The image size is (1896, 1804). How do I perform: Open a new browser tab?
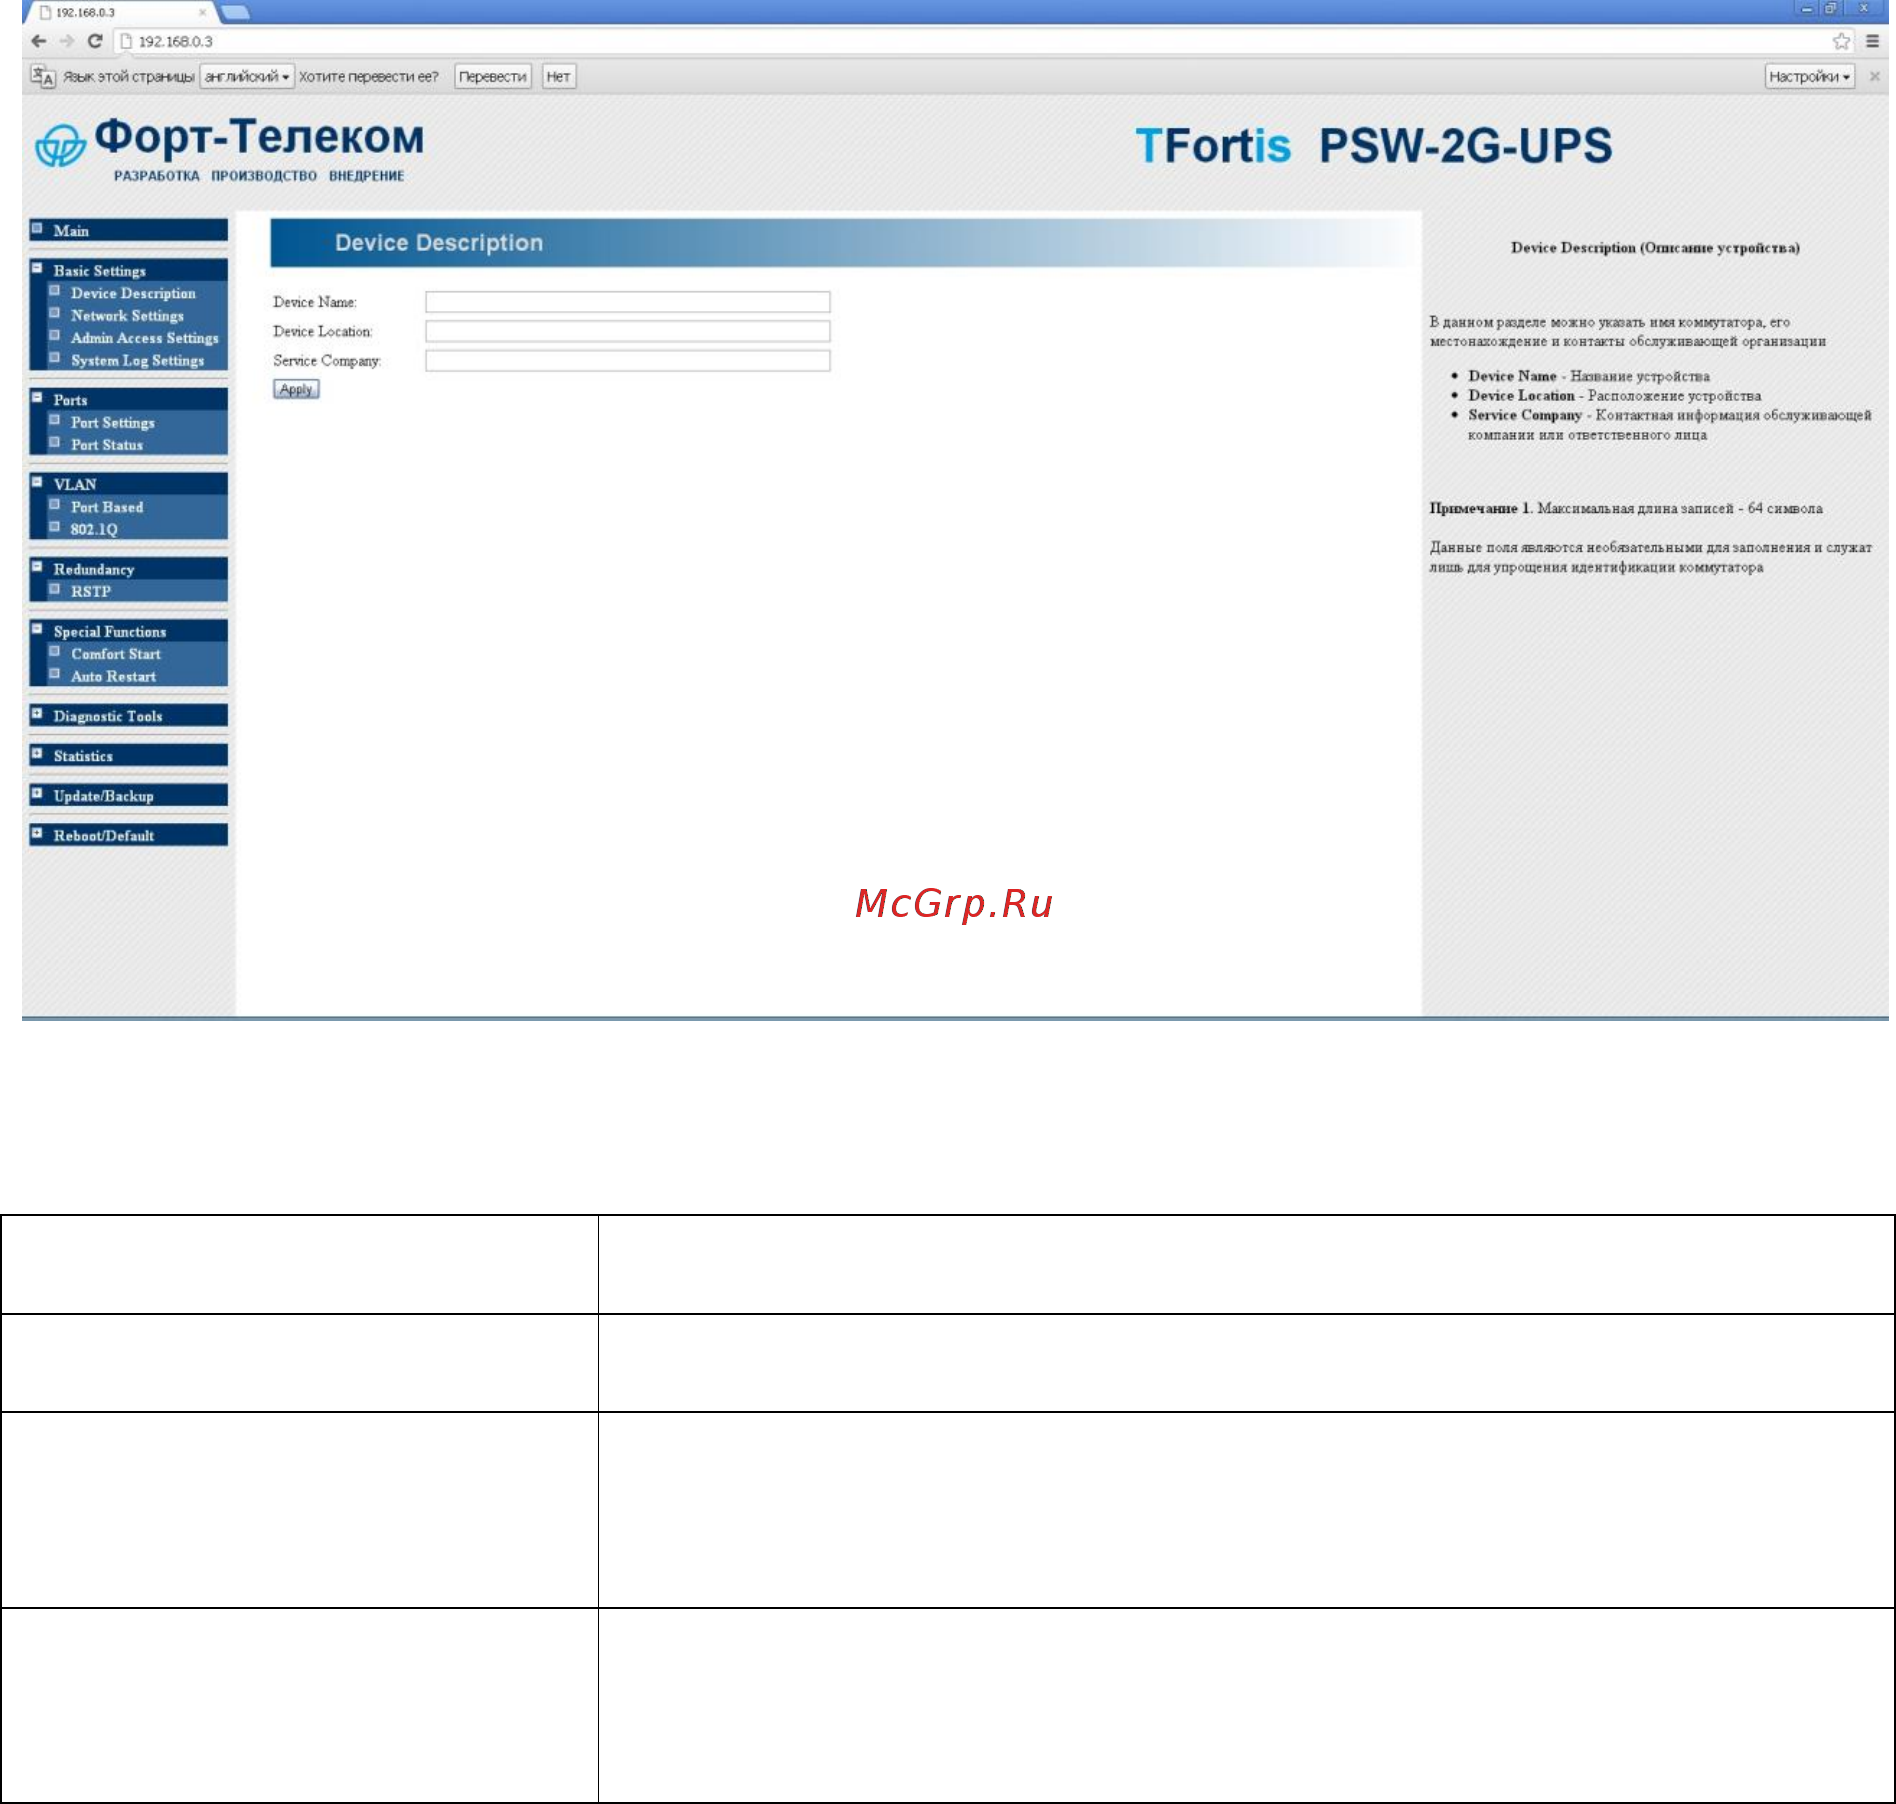click(x=235, y=12)
